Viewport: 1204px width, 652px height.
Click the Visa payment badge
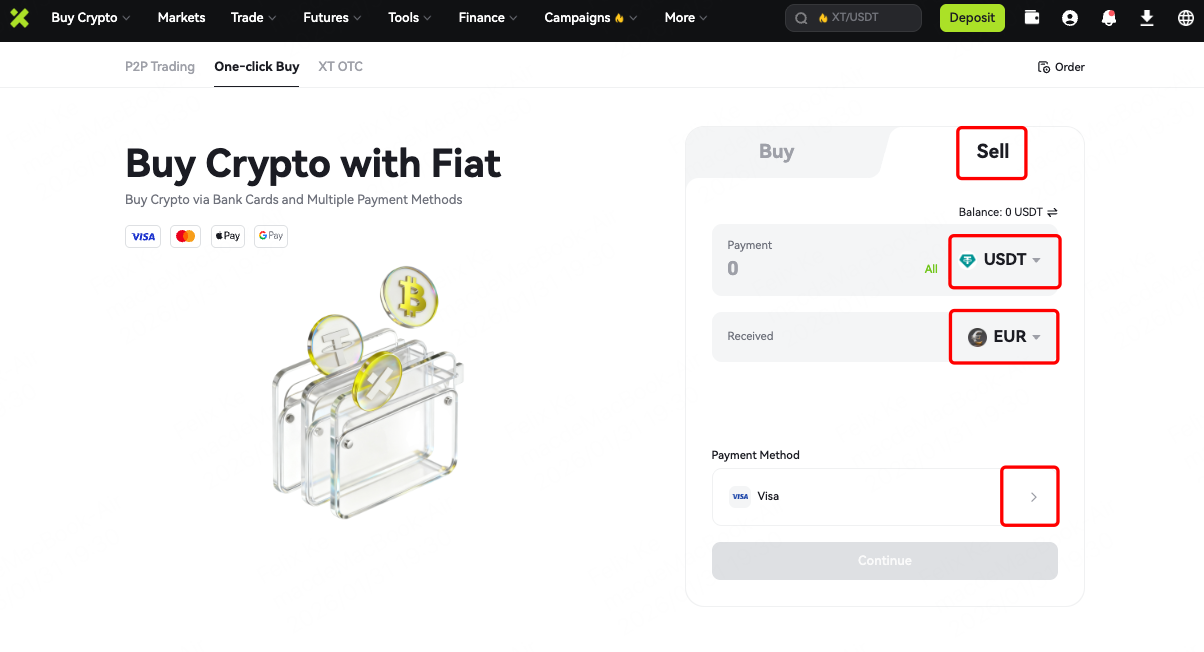[142, 235]
